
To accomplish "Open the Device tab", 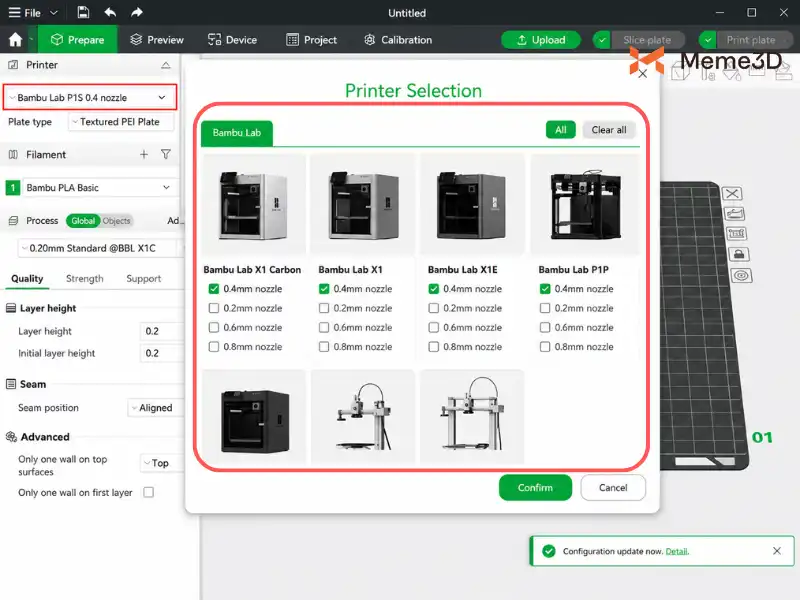I will pos(233,40).
